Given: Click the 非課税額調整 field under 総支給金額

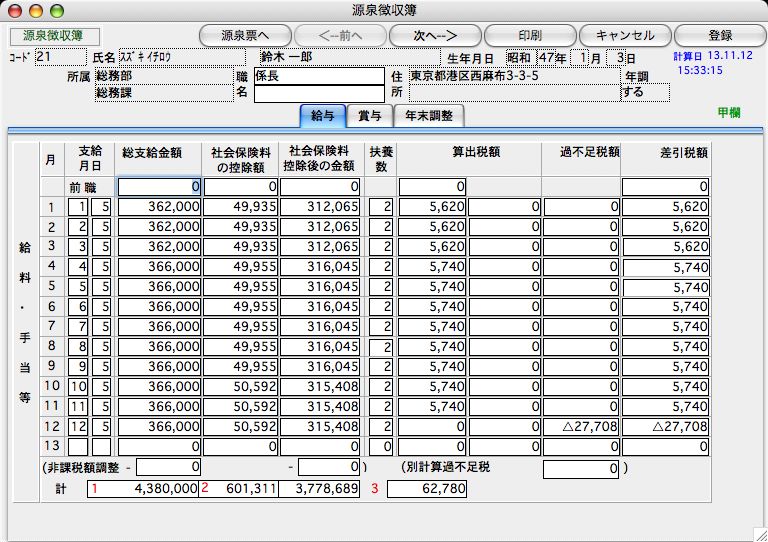Looking at the screenshot, I should (168, 467).
